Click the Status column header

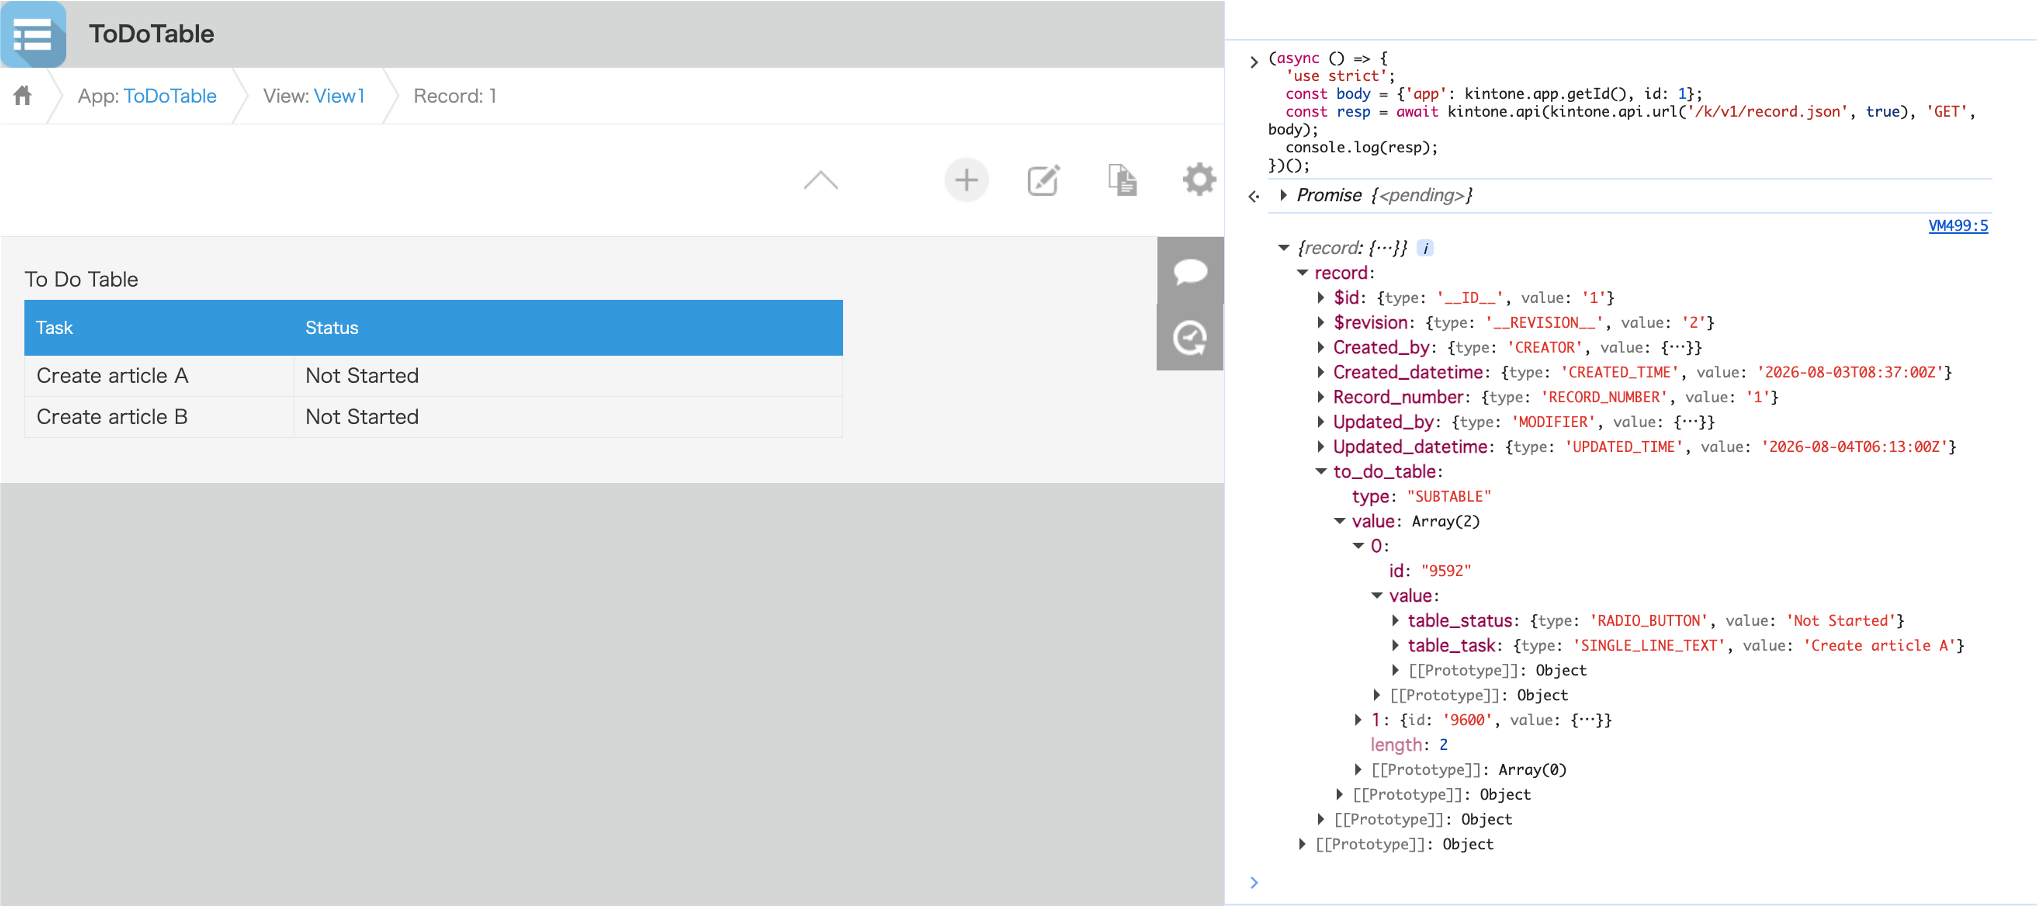[568, 328]
